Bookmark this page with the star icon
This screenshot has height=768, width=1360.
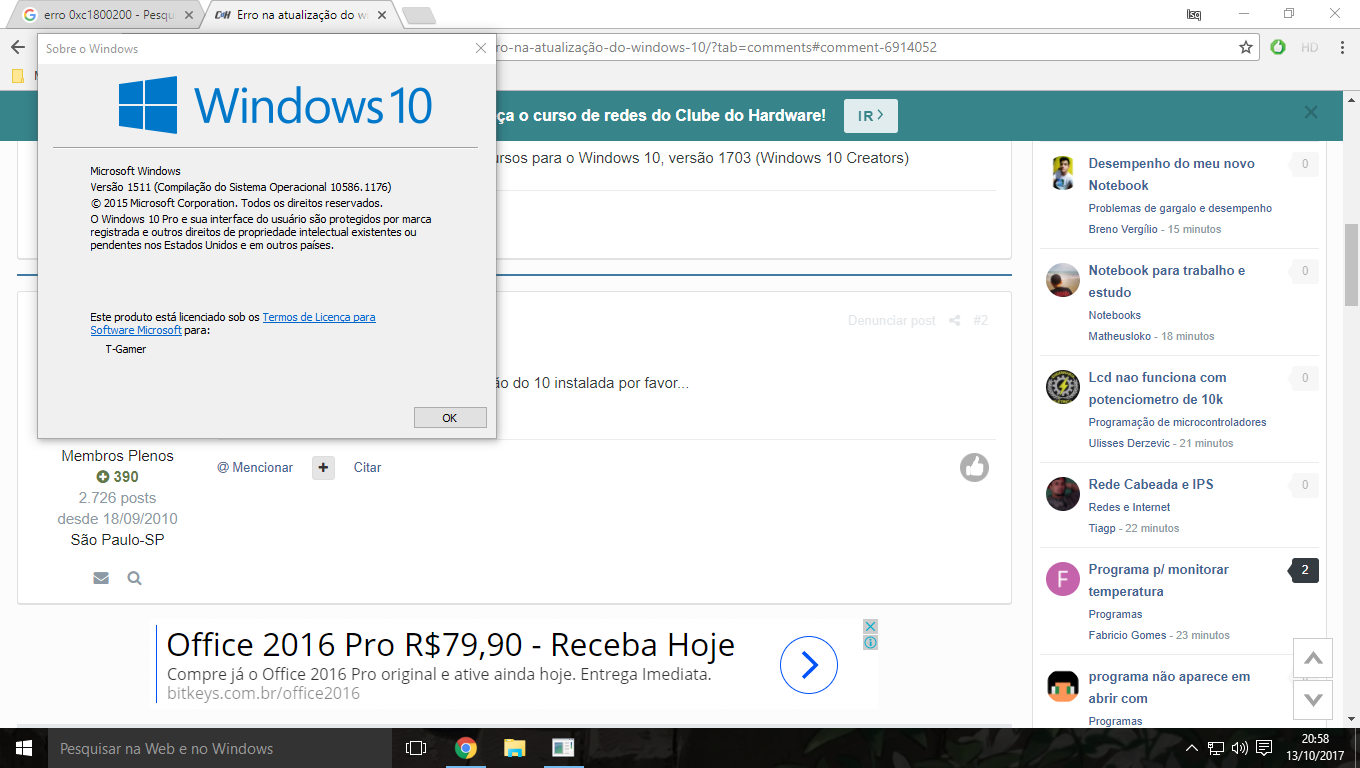pos(1246,47)
